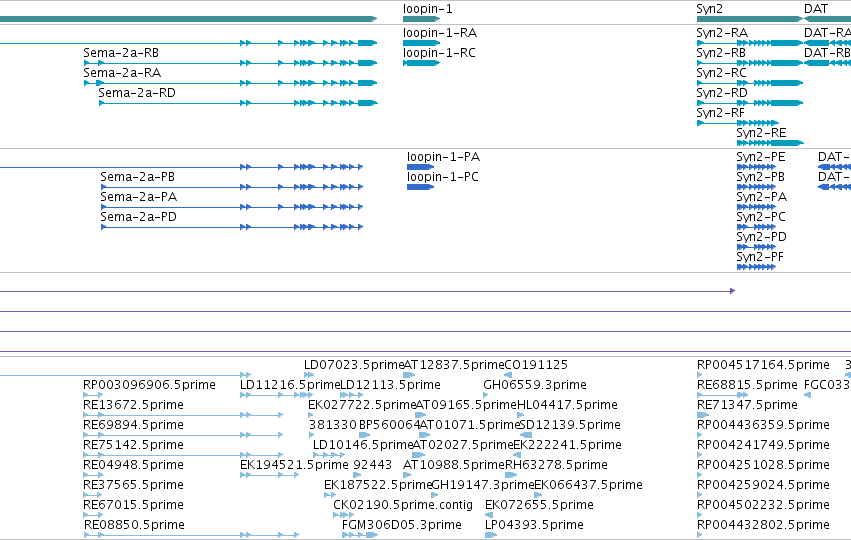The height and width of the screenshot is (540, 851).
Task: Select the loopin-1 gene arrow glyph
Action: click(x=421, y=20)
